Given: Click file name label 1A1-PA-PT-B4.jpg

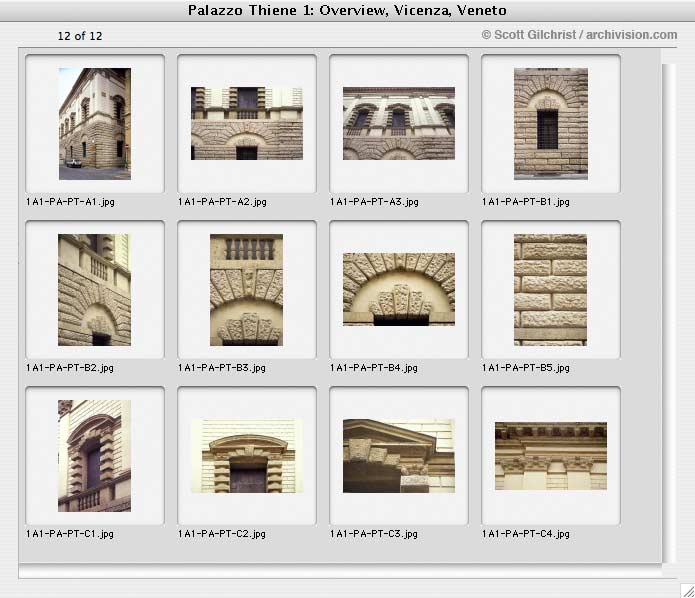Looking at the screenshot, I should pyautogui.click(x=374, y=368).
